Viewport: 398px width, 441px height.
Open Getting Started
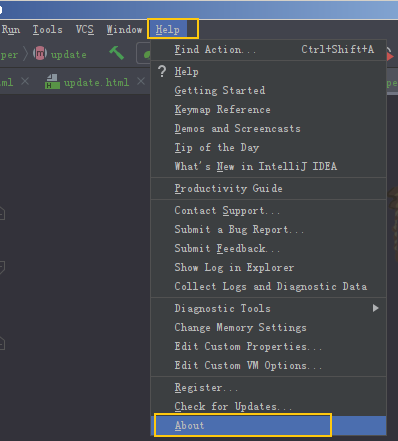[269, 91]
